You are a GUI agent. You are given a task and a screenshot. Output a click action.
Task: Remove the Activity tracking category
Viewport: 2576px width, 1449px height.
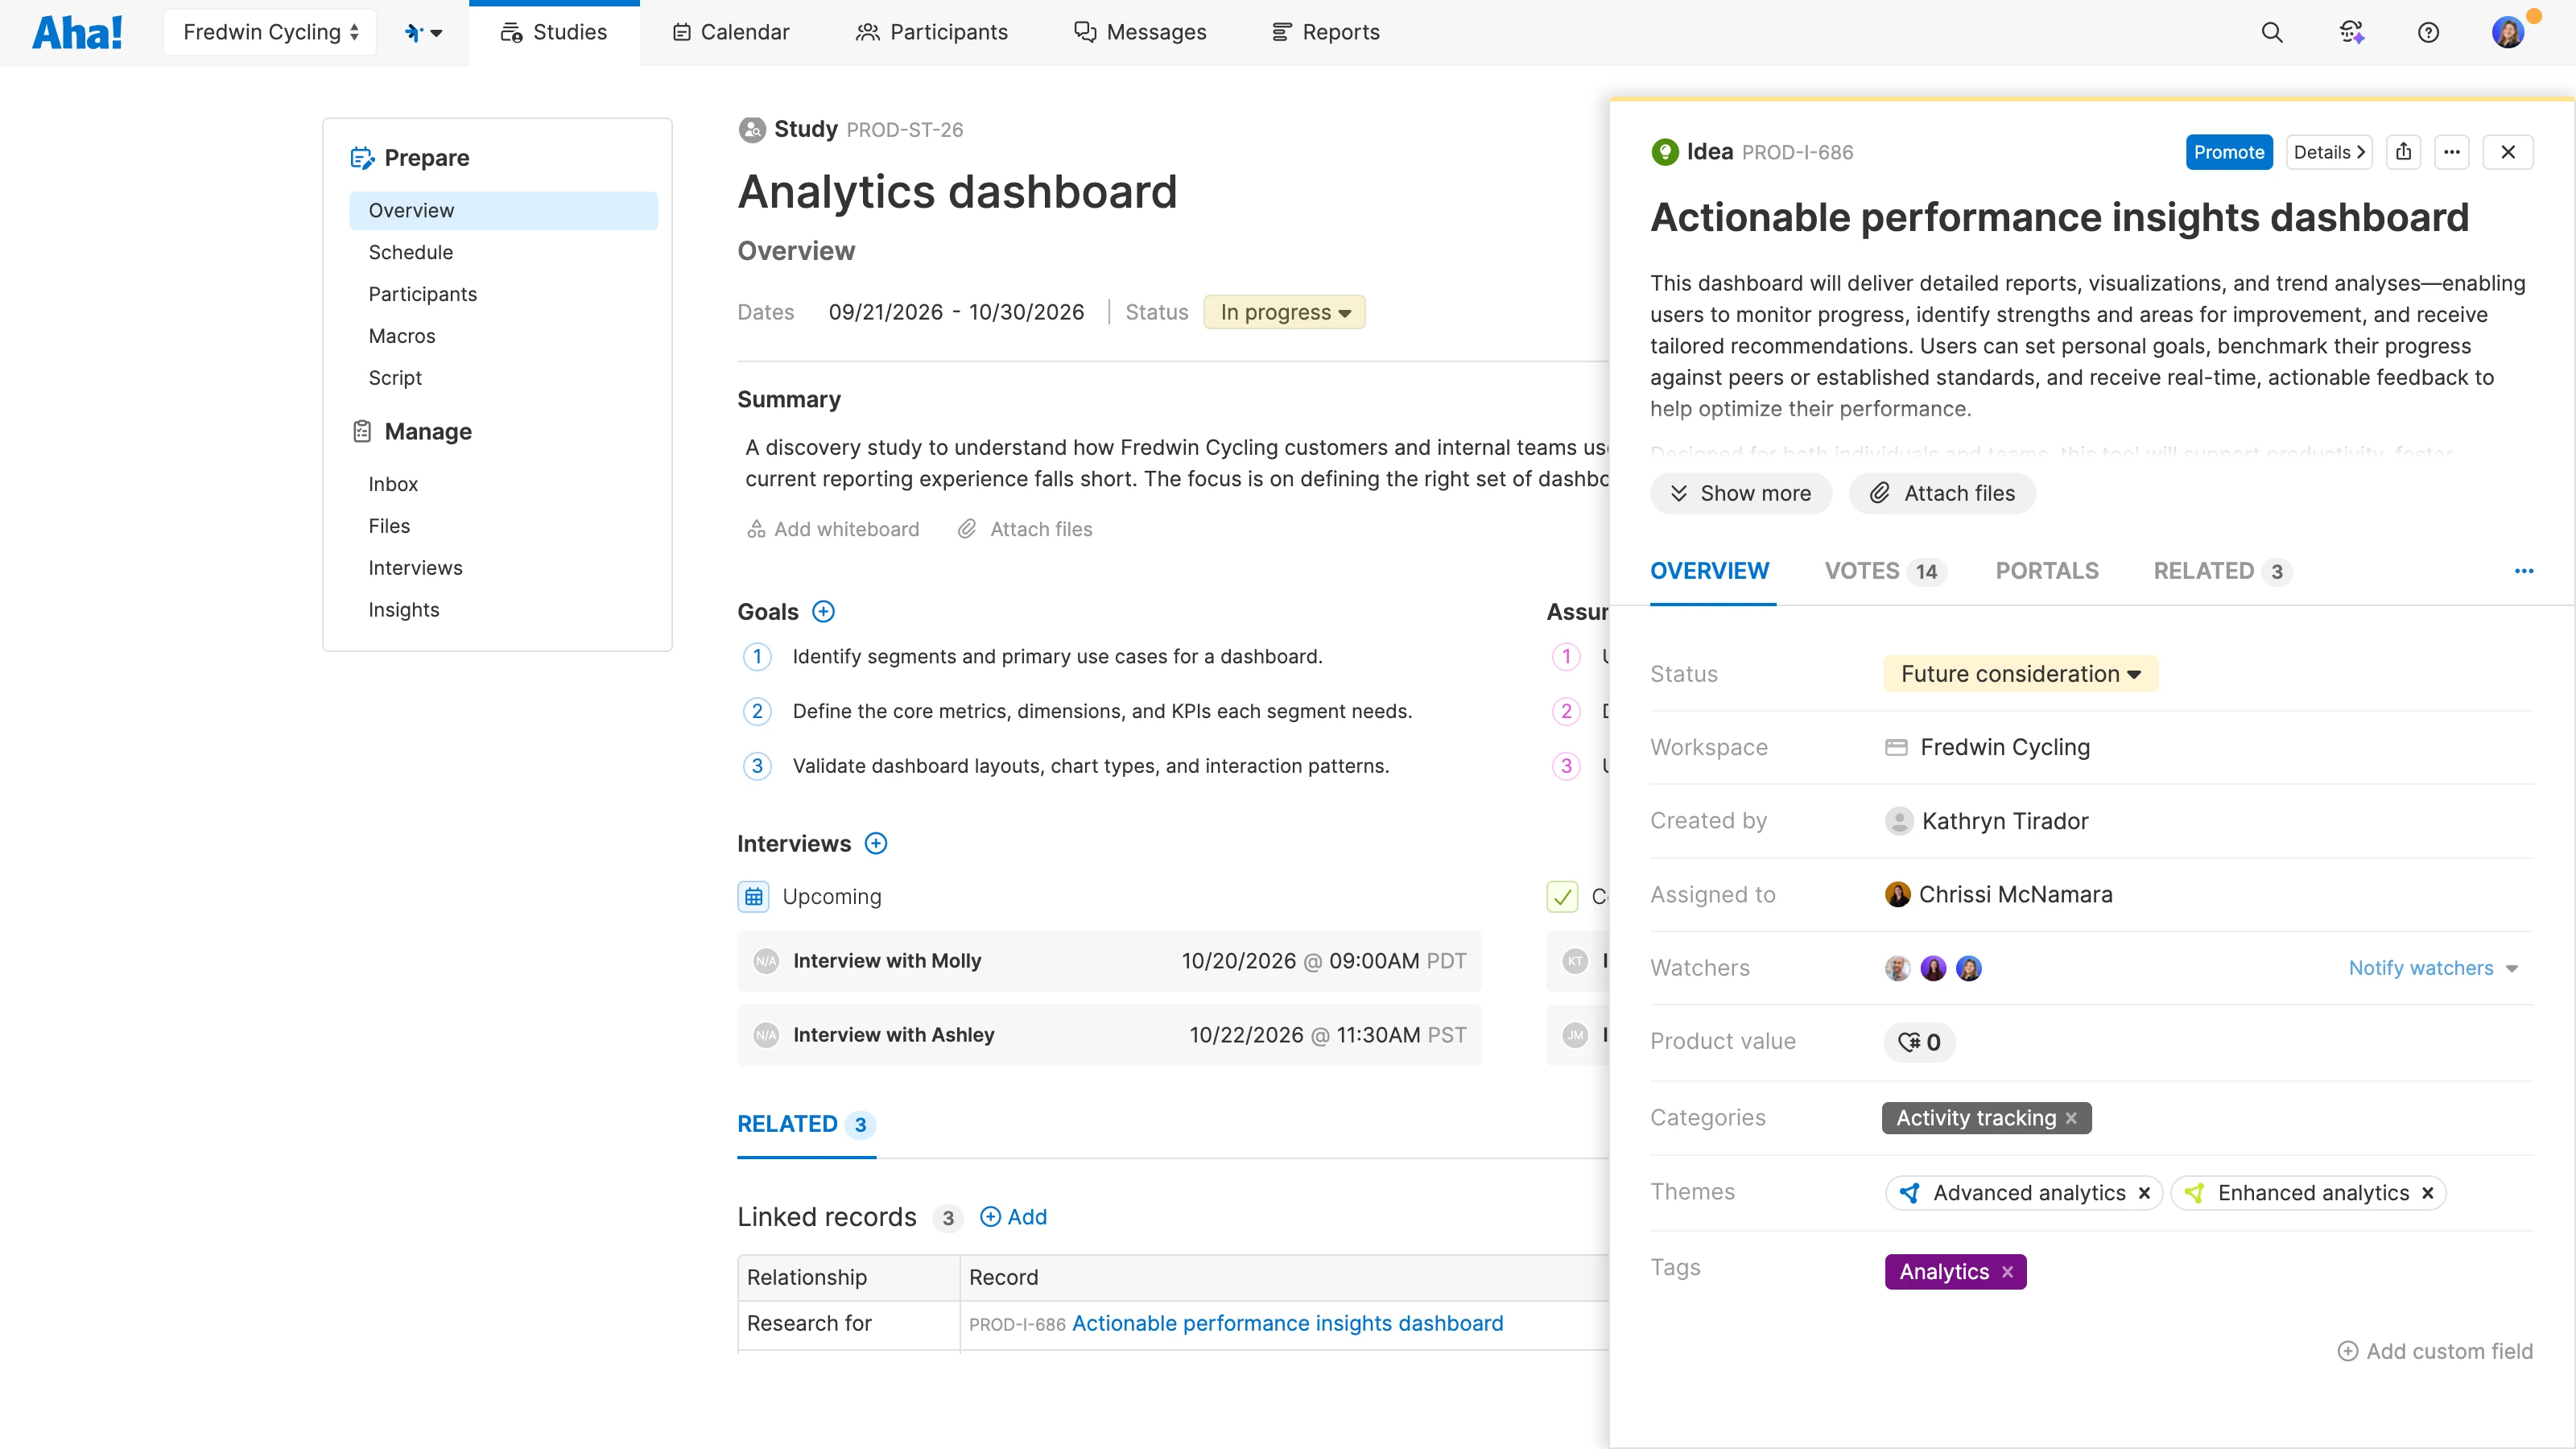point(2072,1118)
